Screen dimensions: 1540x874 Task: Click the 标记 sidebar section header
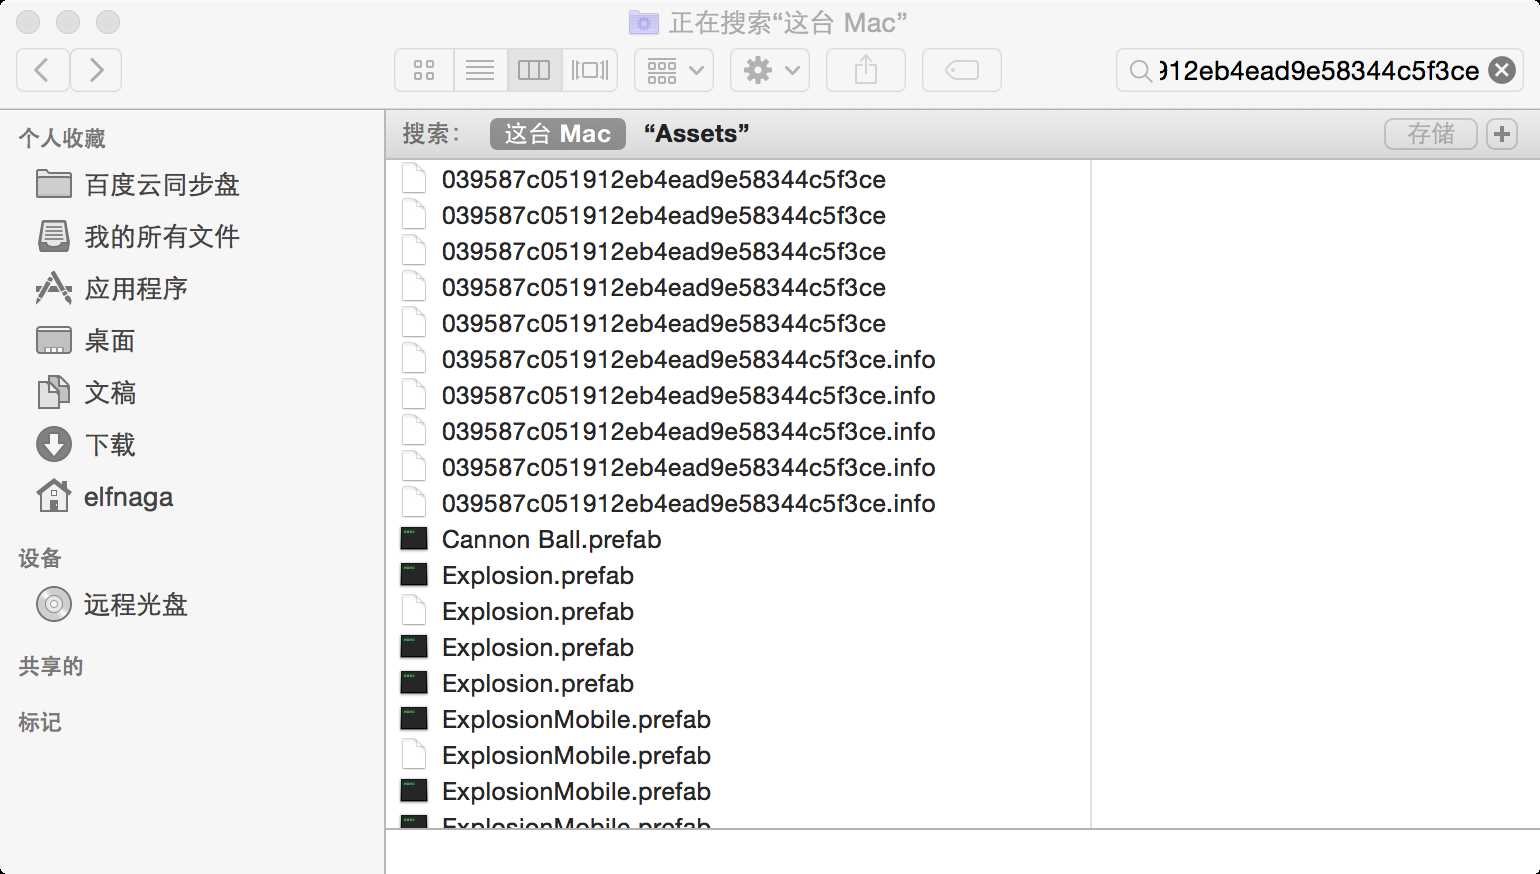click(x=40, y=723)
